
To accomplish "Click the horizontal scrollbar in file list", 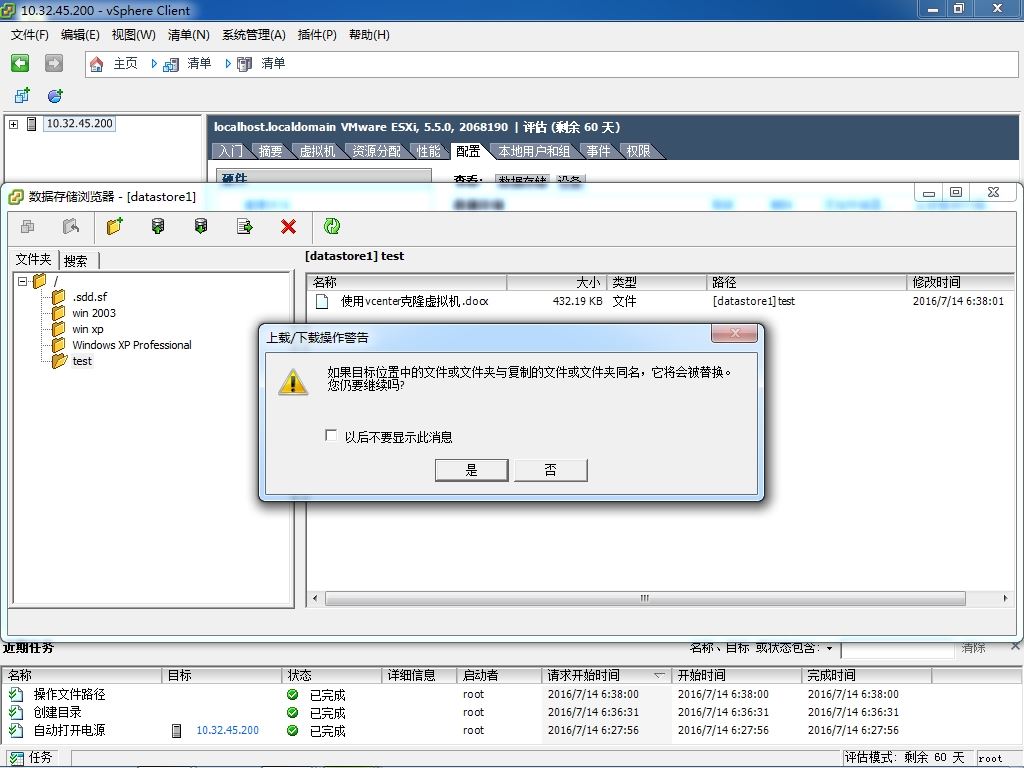I will pyautogui.click(x=645, y=598).
